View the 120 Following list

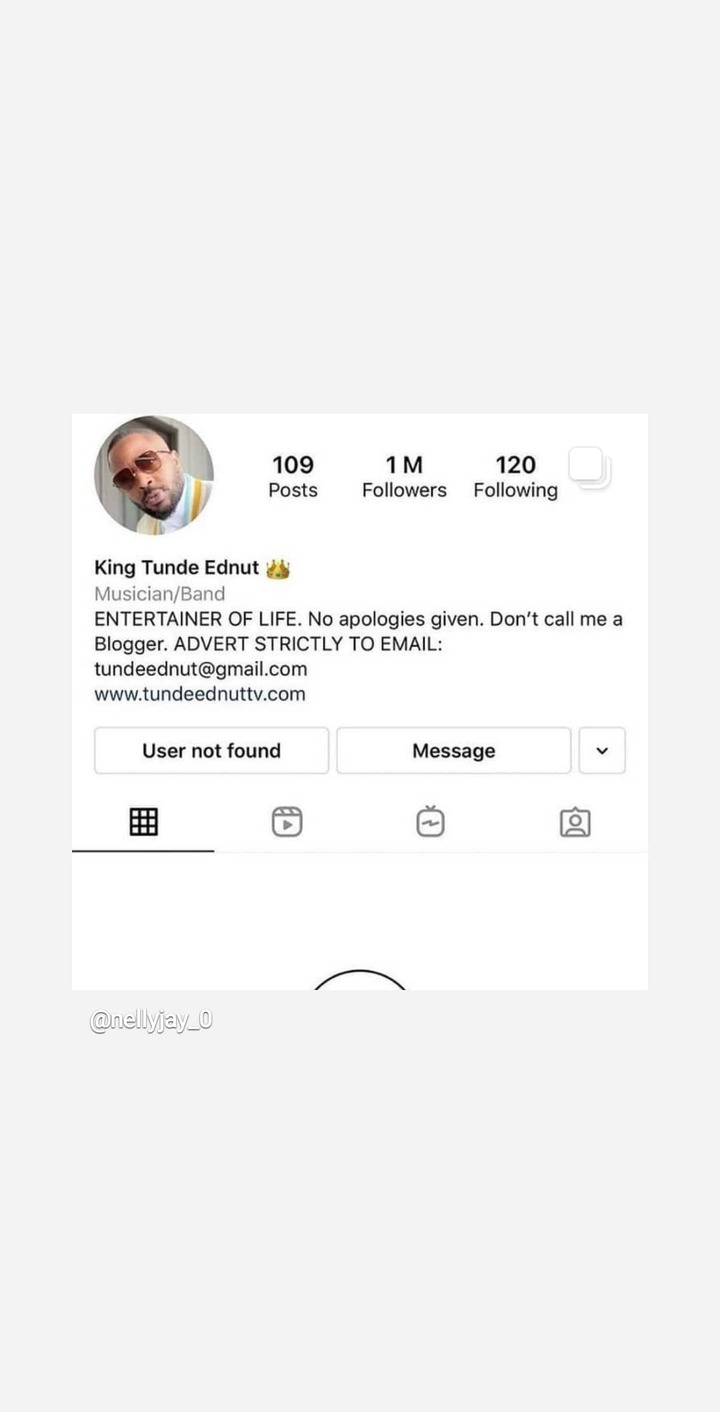point(516,477)
